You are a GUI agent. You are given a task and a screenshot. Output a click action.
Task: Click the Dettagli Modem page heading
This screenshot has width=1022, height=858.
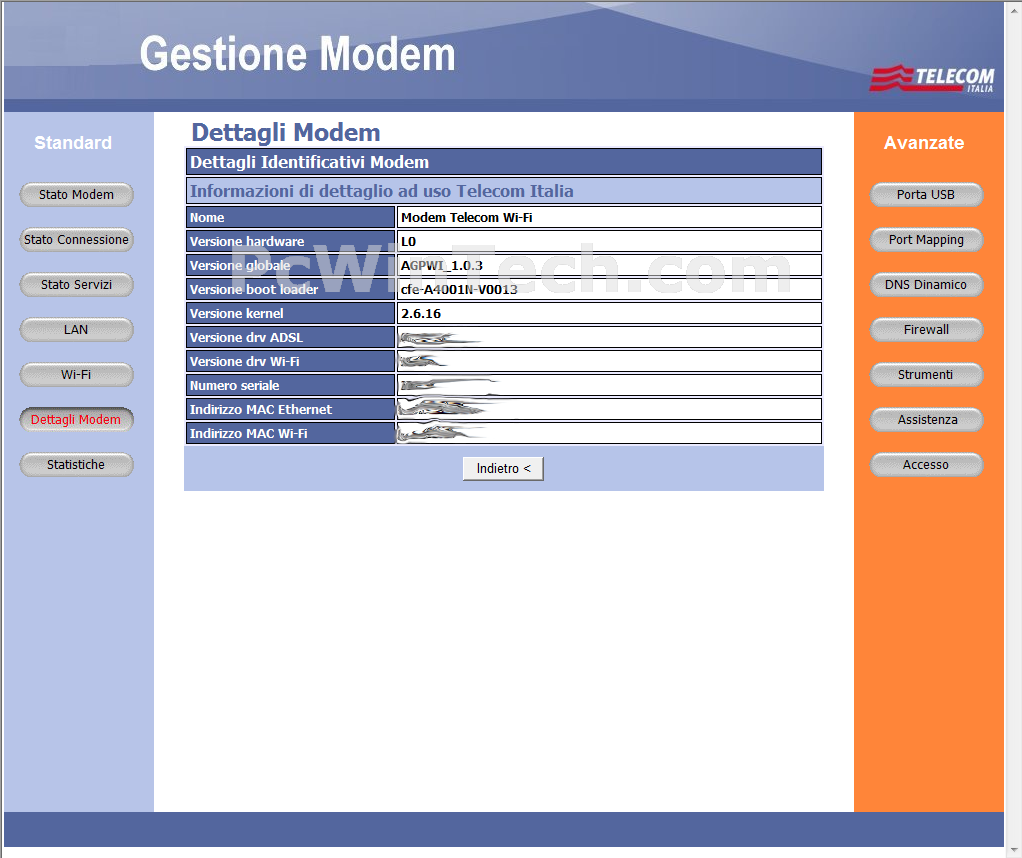(x=285, y=132)
